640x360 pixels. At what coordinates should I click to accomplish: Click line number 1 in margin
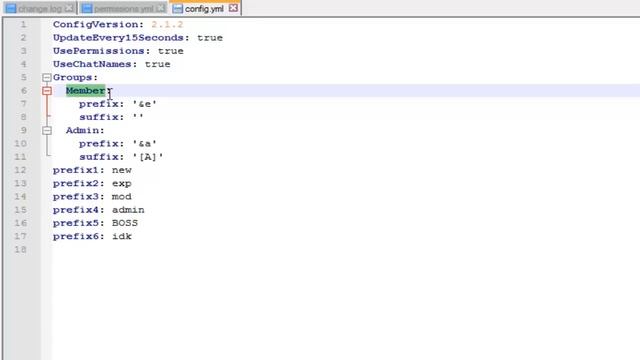coord(23,24)
